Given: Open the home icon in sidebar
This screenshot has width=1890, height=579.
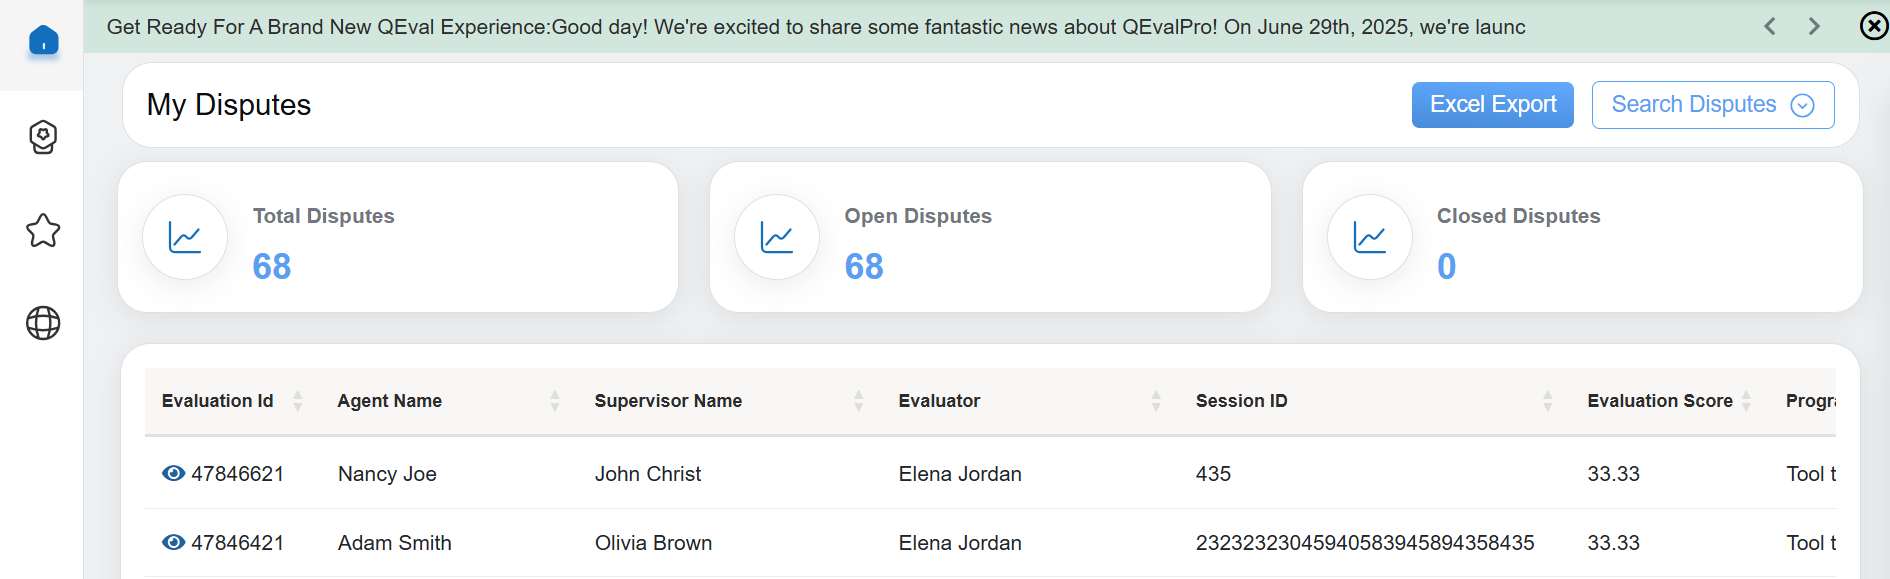Looking at the screenshot, I should 43,41.
